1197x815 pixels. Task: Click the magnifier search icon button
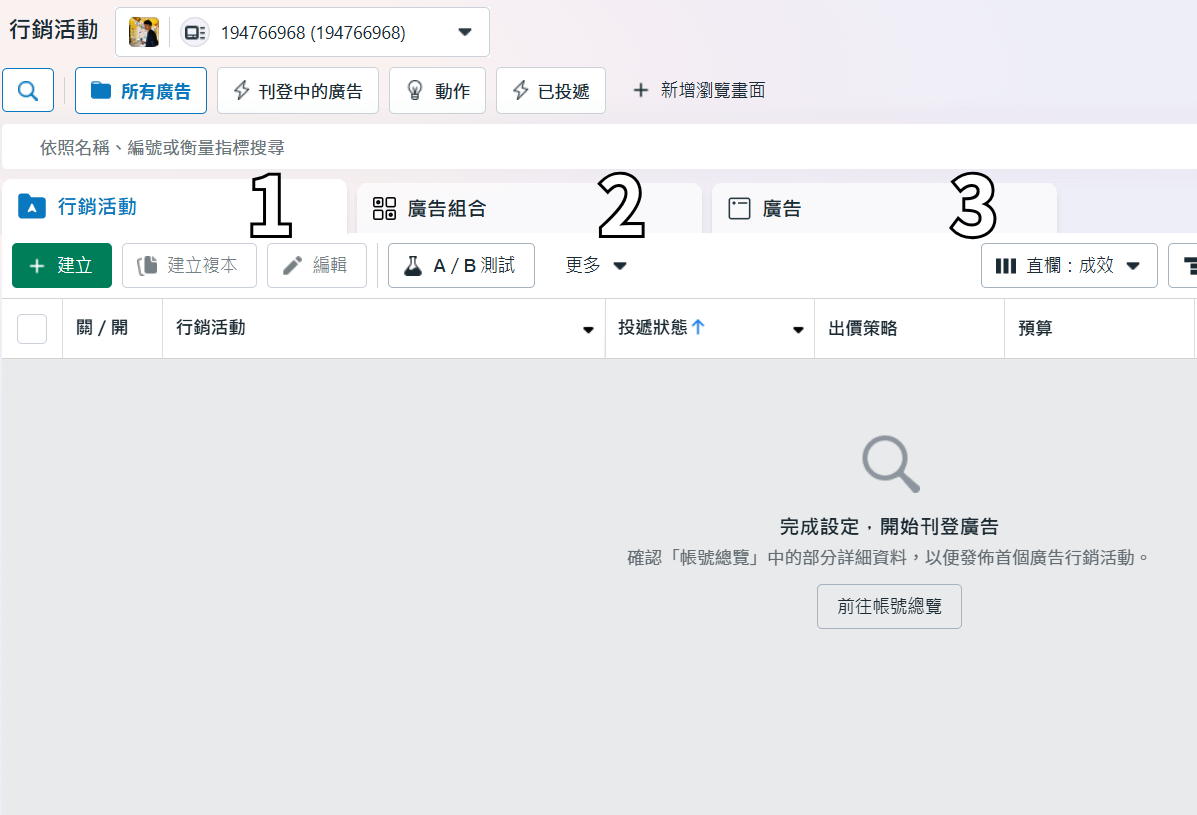(x=28, y=91)
